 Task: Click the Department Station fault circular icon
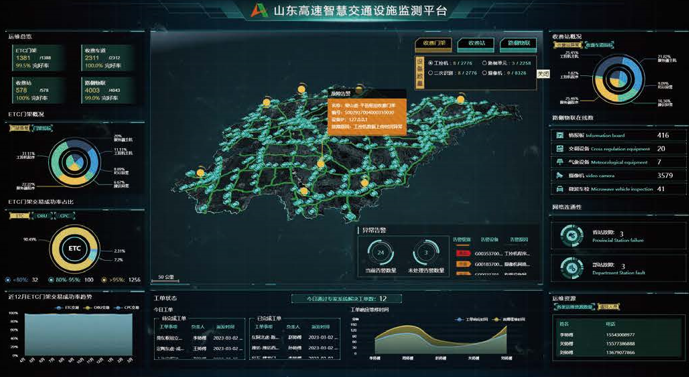click(572, 268)
